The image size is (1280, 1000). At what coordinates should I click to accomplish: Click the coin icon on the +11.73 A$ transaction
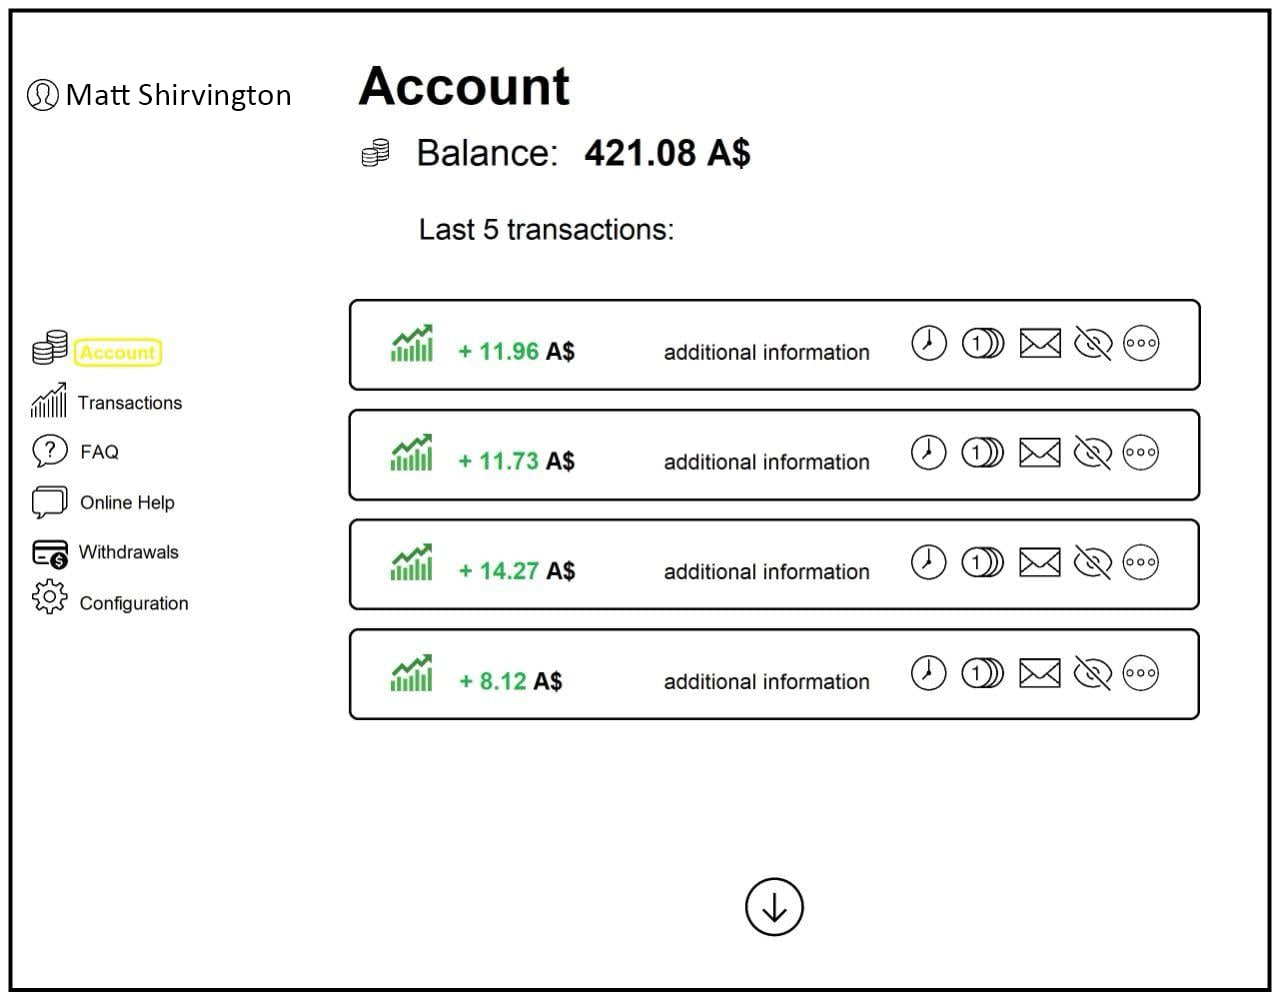(x=982, y=453)
